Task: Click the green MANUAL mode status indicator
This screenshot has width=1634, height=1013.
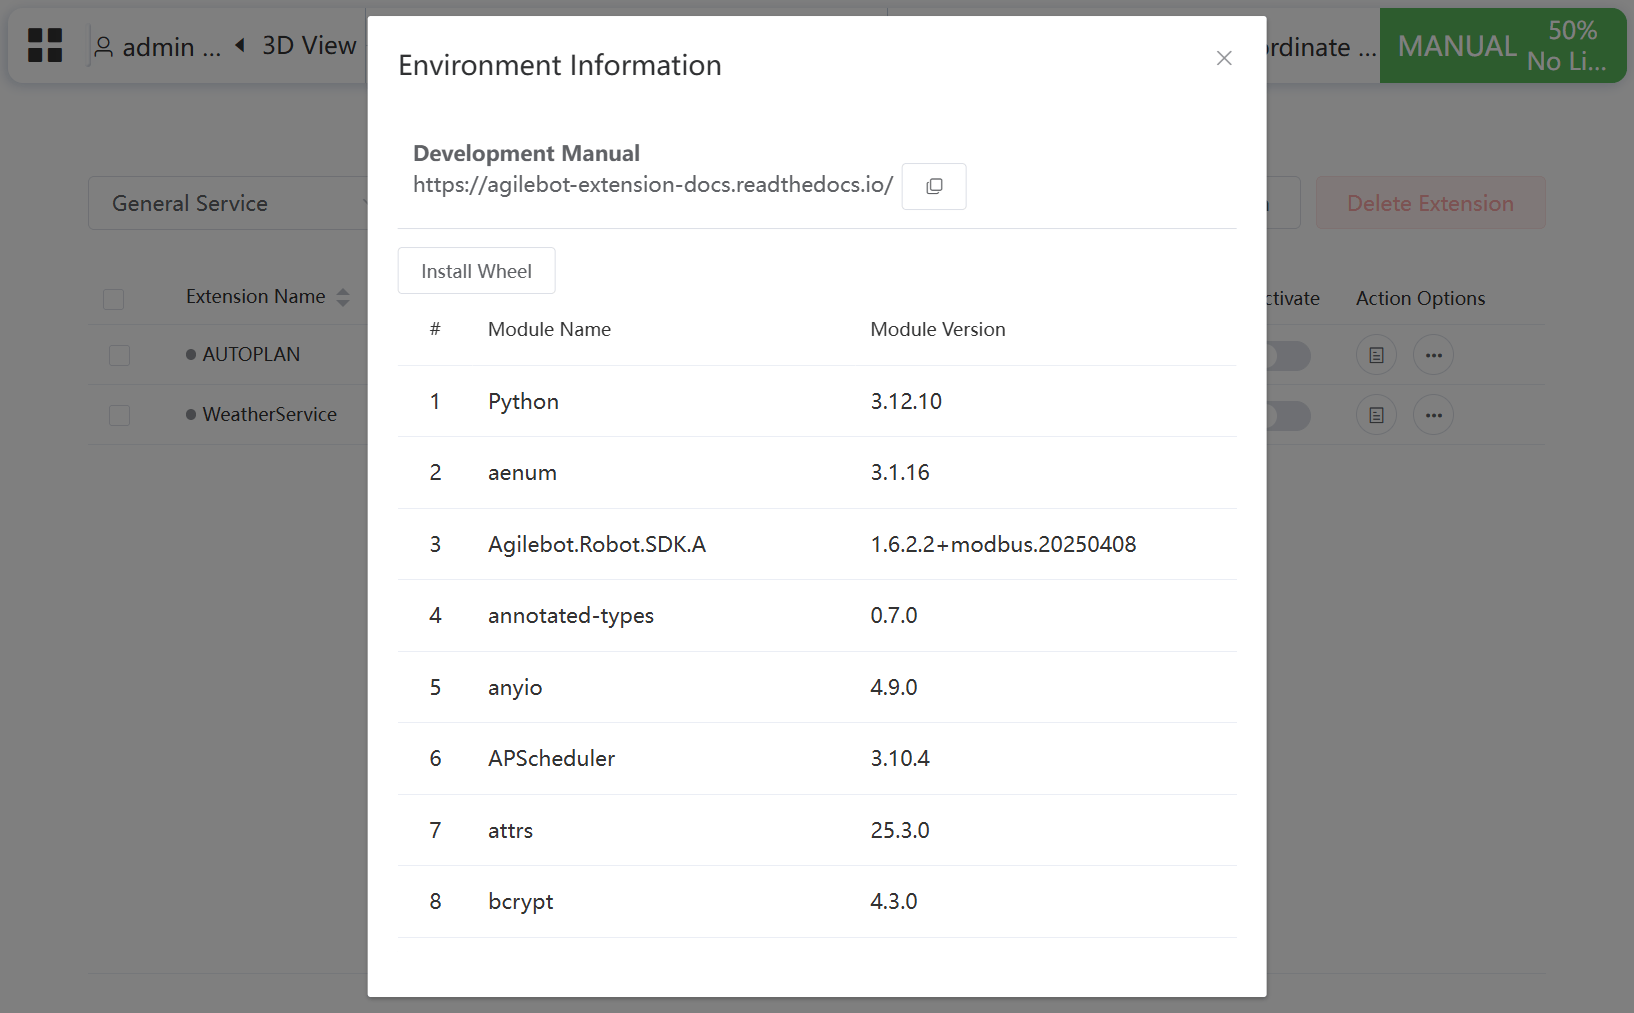Action: (x=1501, y=46)
